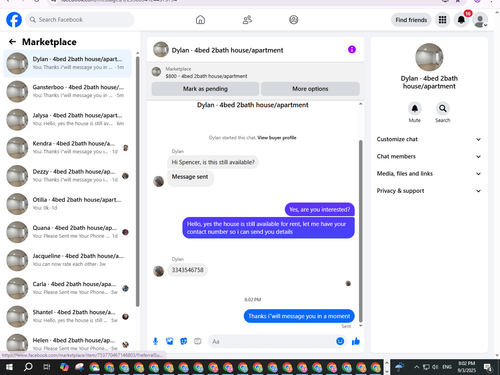Send a thumbs-up like

356,341
